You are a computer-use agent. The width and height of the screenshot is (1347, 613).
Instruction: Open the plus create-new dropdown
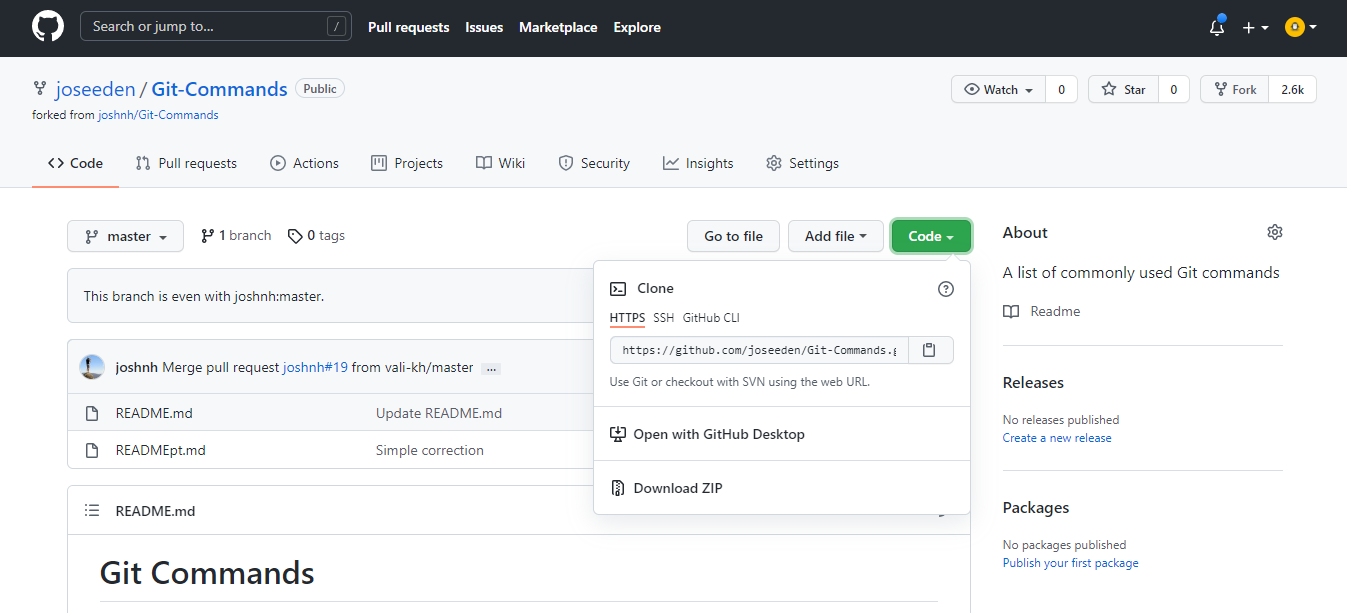pyautogui.click(x=1255, y=28)
